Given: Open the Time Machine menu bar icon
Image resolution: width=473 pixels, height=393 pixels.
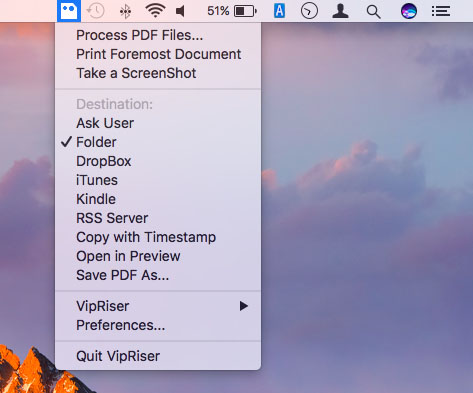Looking at the screenshot, I should (x=95, y=11).
